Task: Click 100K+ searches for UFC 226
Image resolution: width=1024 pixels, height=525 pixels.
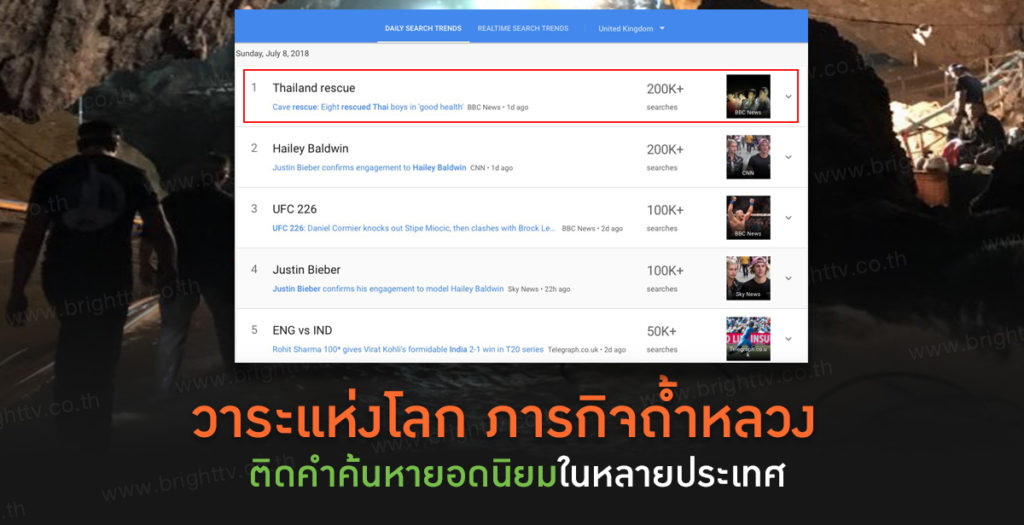Action: click(x=665, y=217)
